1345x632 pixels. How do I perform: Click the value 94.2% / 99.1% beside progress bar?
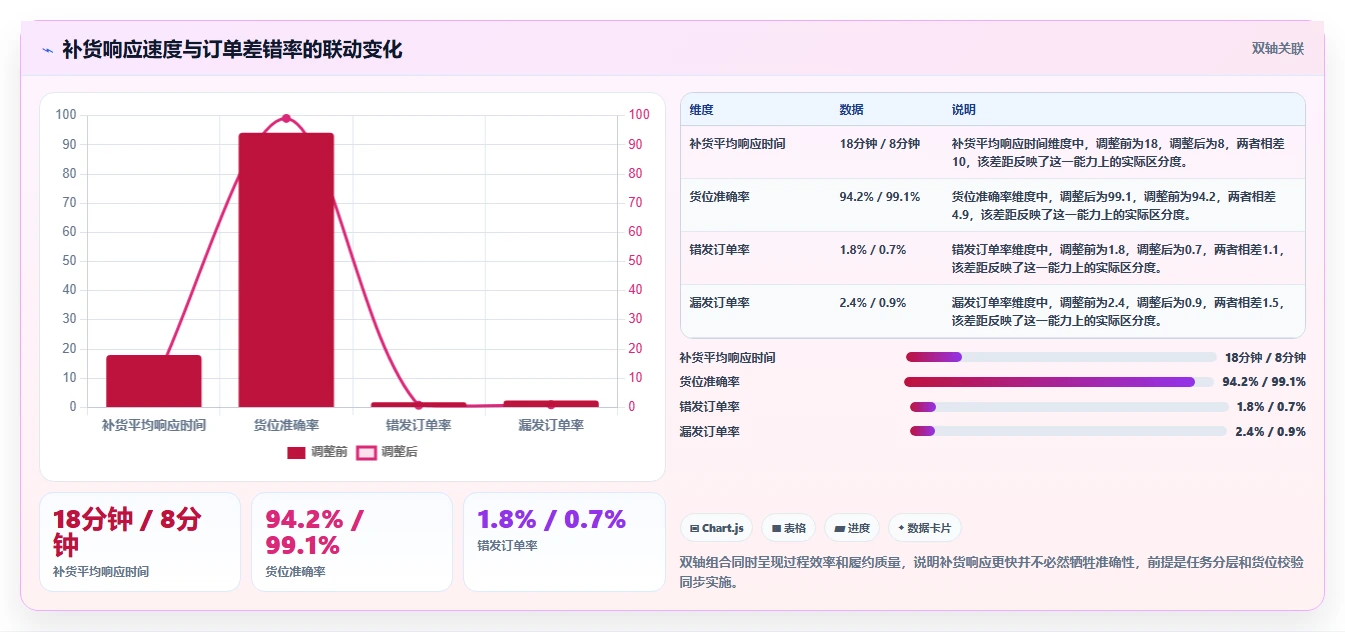(x=1264, y=382)
